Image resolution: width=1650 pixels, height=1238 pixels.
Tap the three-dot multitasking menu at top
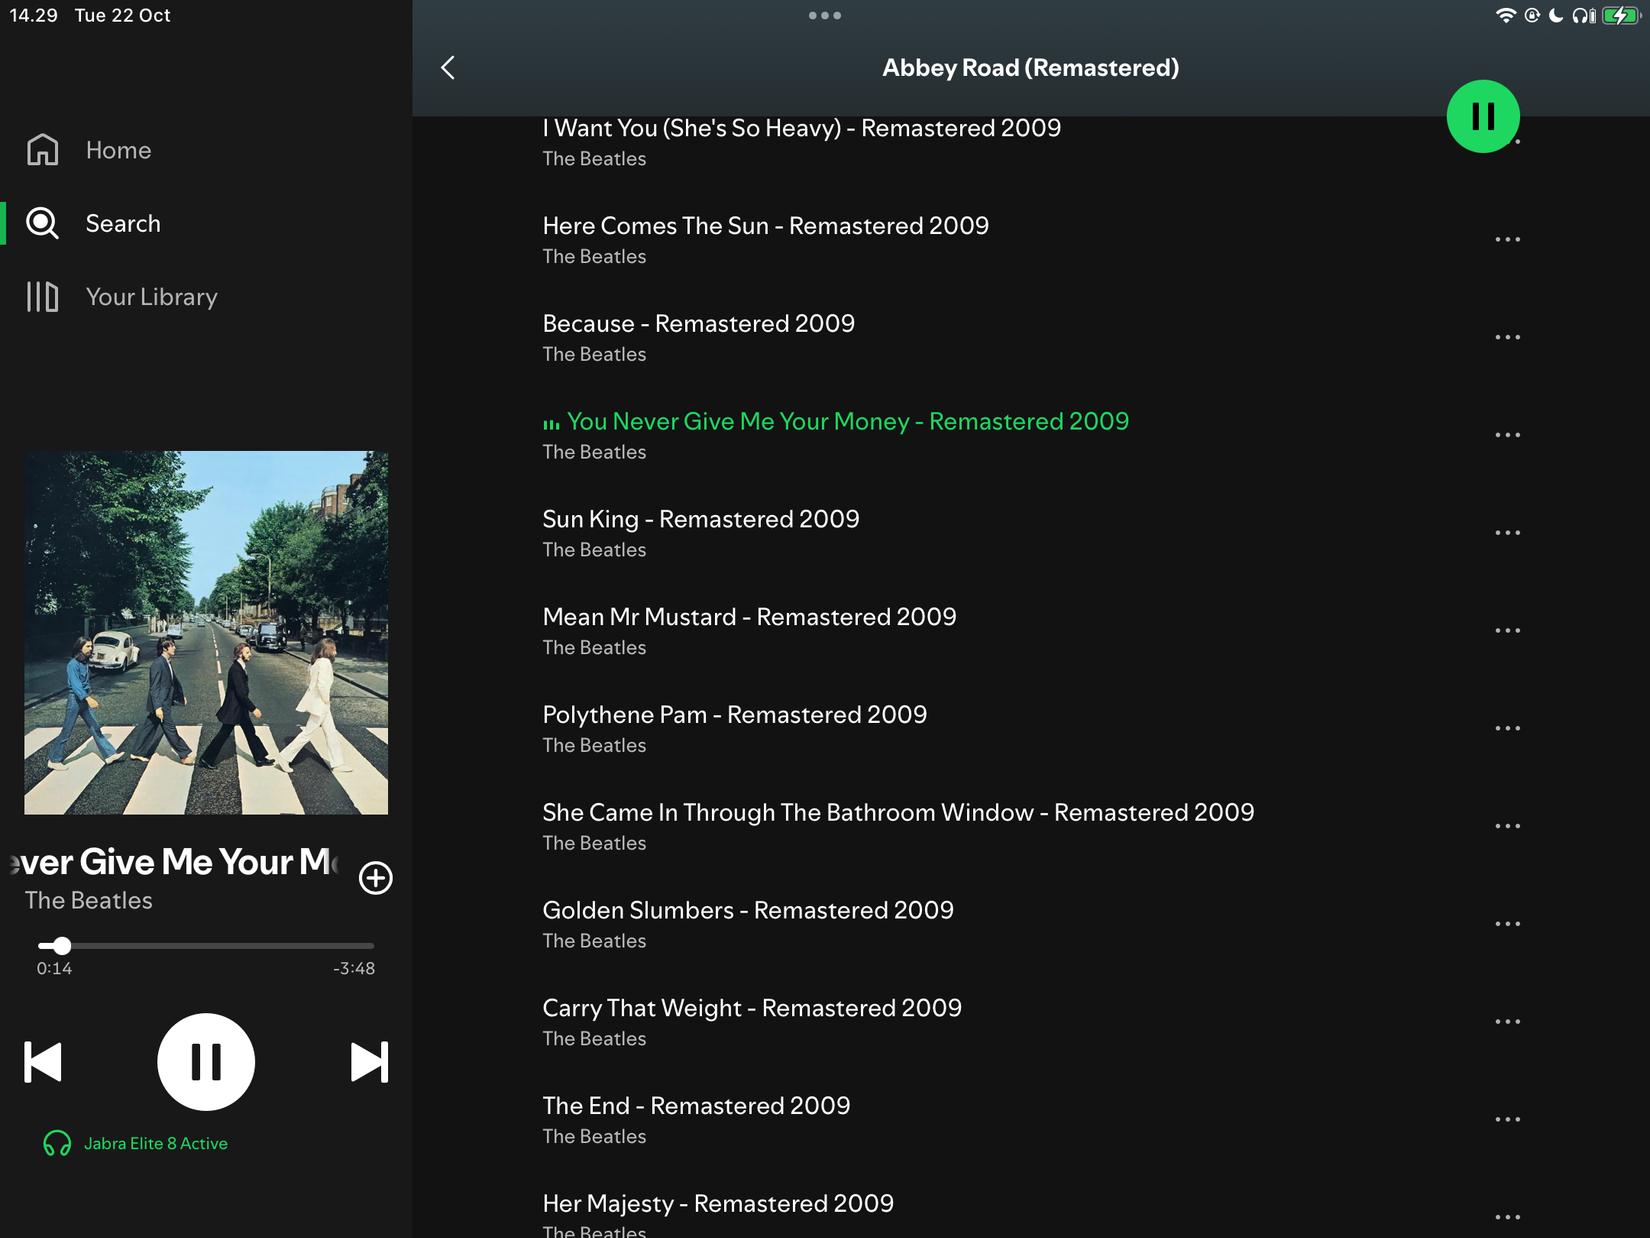pos(825,15)
